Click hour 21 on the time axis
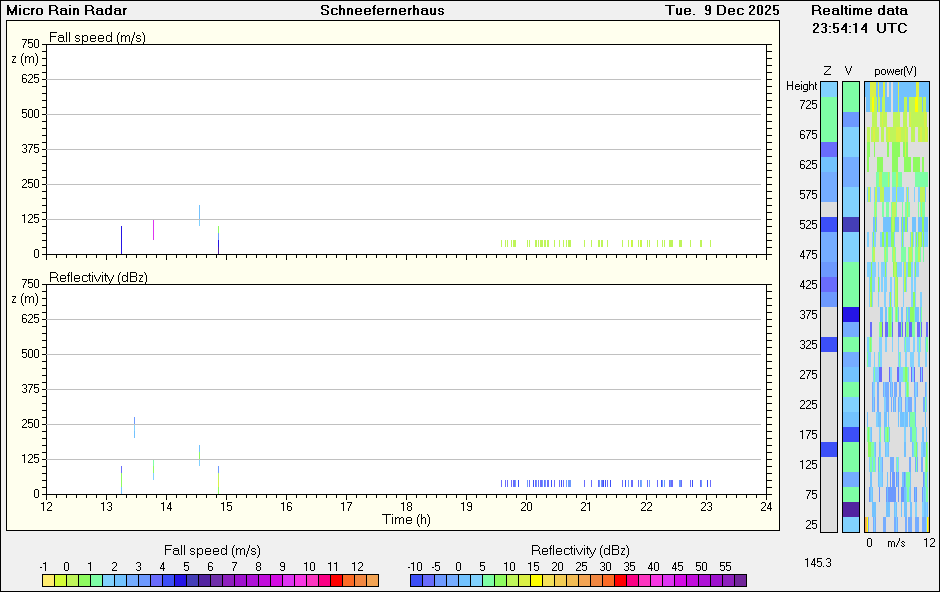 point(587,506)
